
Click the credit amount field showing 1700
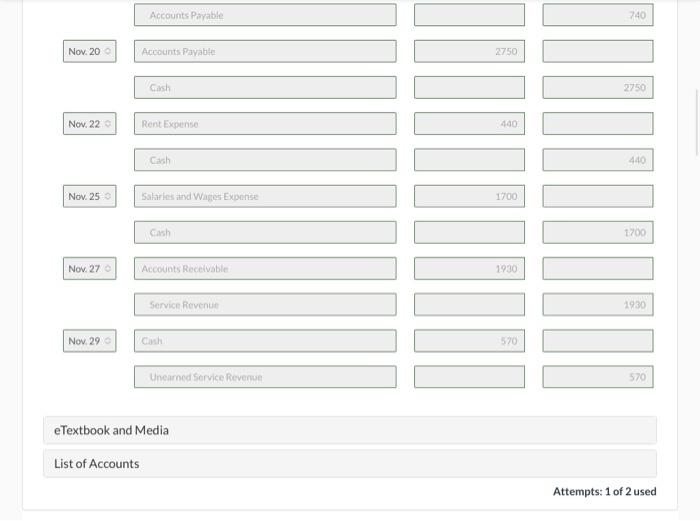point(598,233)
